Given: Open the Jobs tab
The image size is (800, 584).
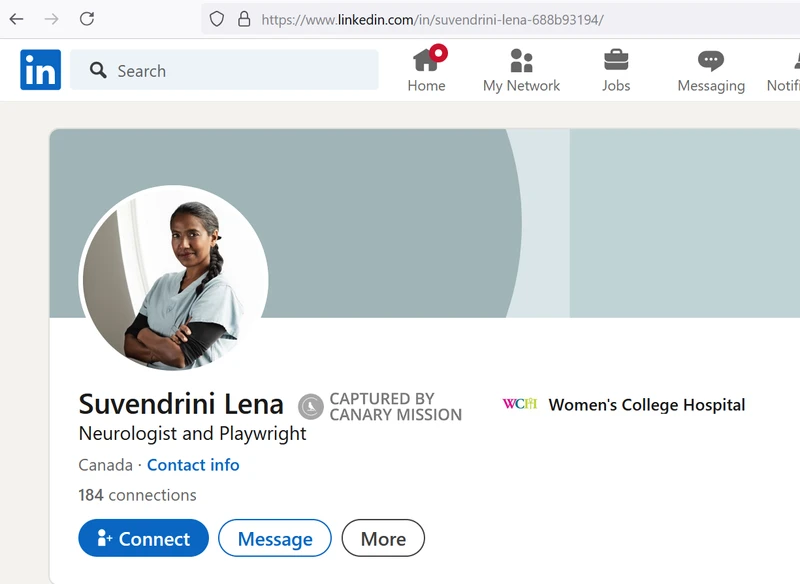Looking at the screenshot, I should point(616,70).
